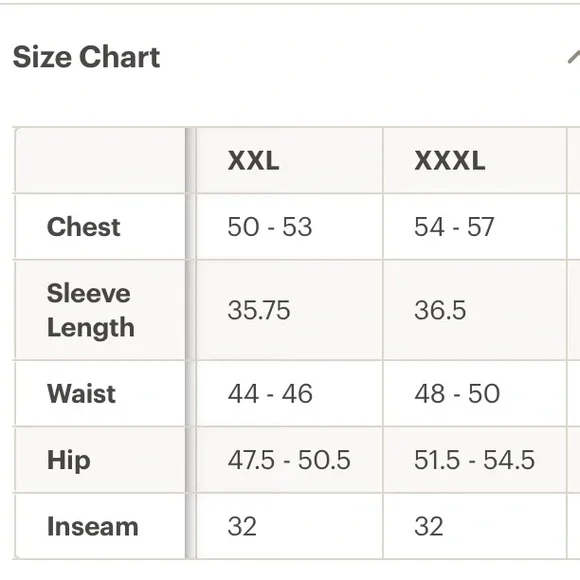Click the Inseam row label
Screen dimensions: 580x580
tap(93, 526)
